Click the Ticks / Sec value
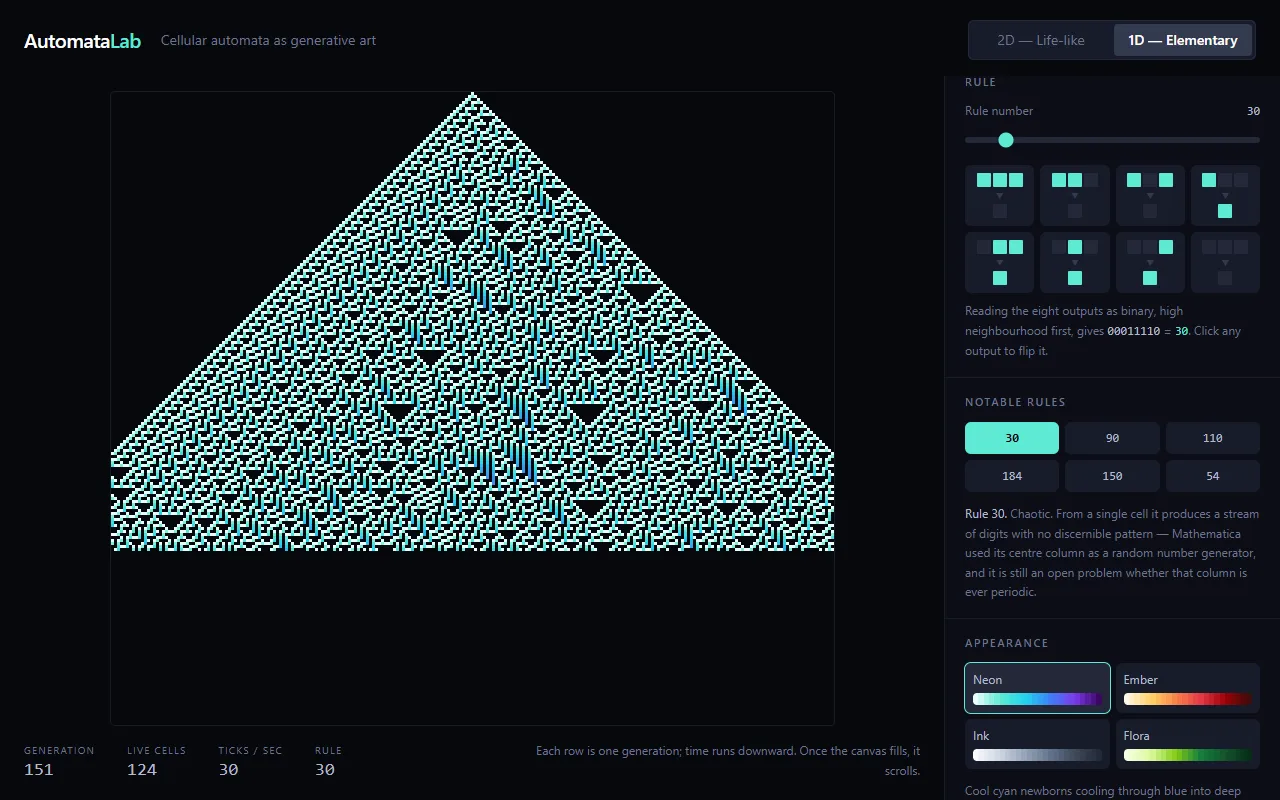1280x800 pixels. point(228,769)
